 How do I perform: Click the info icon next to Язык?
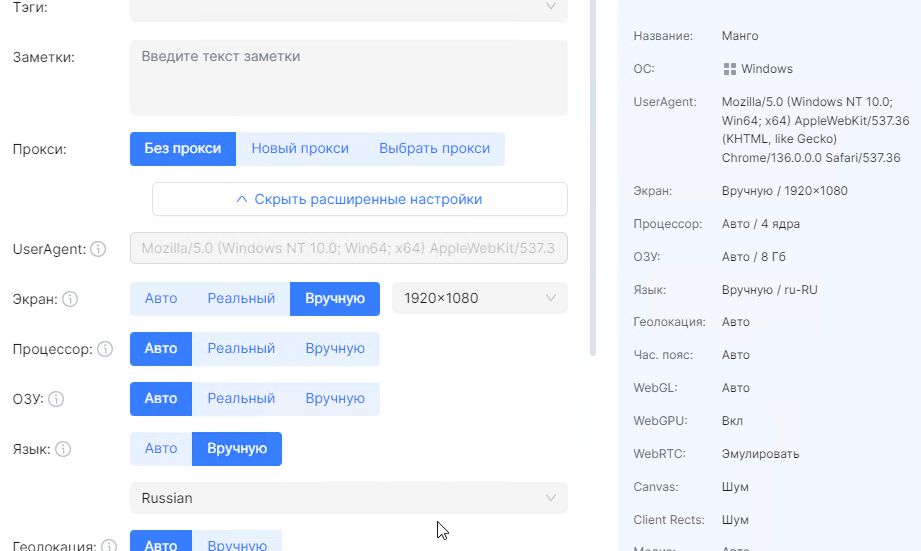(63, 449)
